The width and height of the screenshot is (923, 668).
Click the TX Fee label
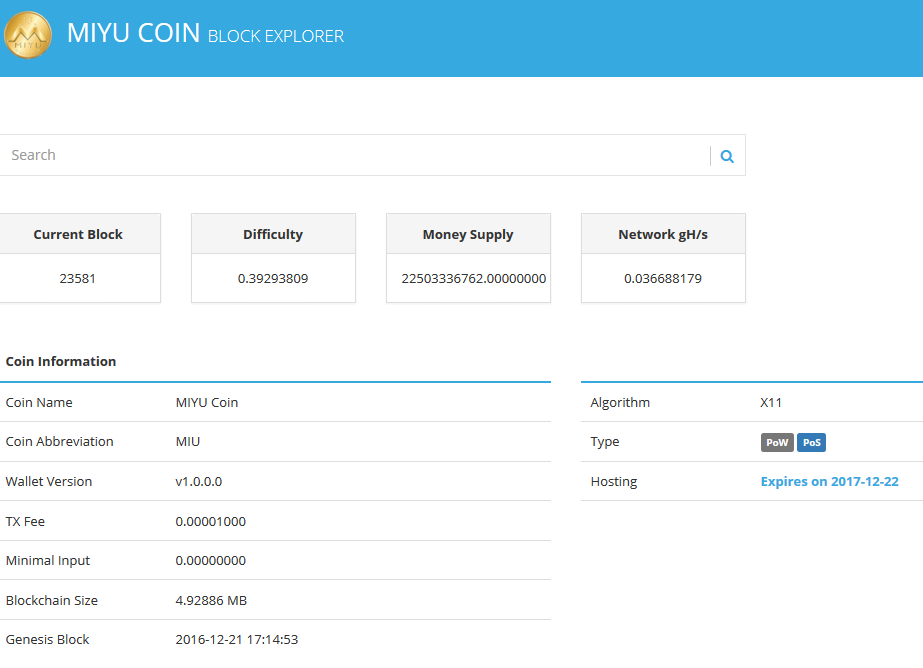click(25, 521)
